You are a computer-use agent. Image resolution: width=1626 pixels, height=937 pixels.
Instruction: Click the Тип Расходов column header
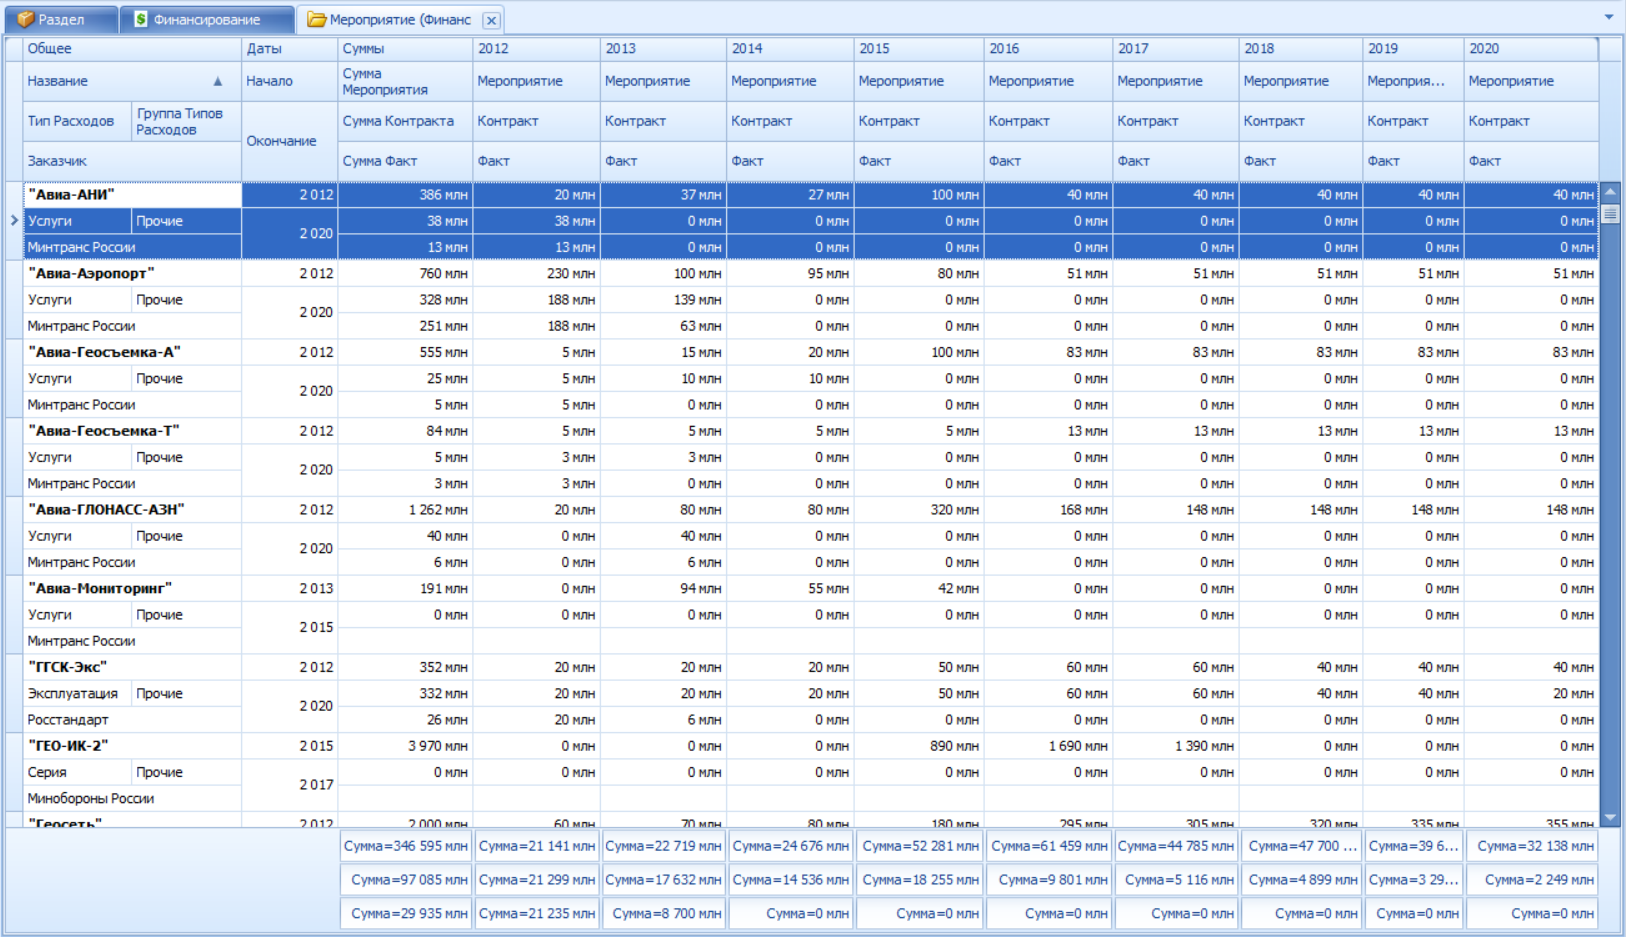point(77,121)
